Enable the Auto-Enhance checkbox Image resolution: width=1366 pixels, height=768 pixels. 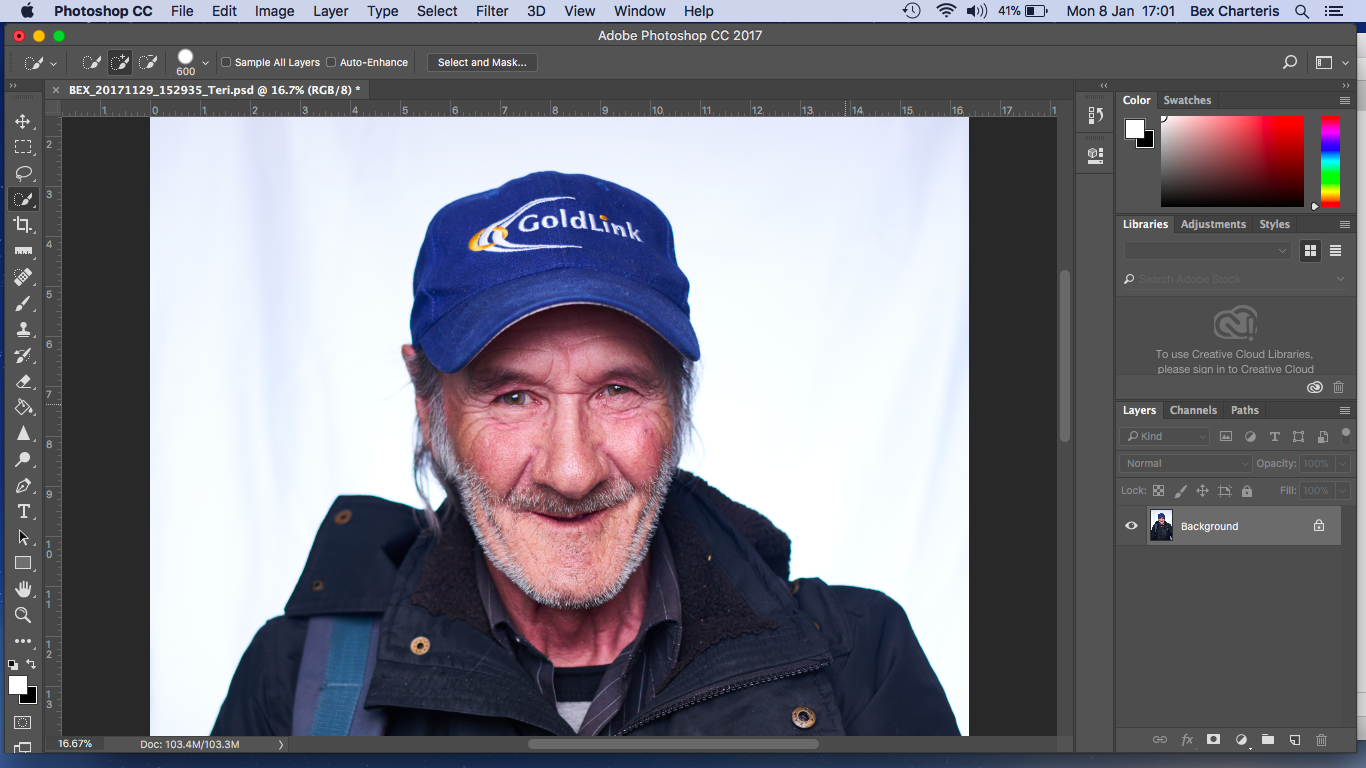click(x=331, y=62)
